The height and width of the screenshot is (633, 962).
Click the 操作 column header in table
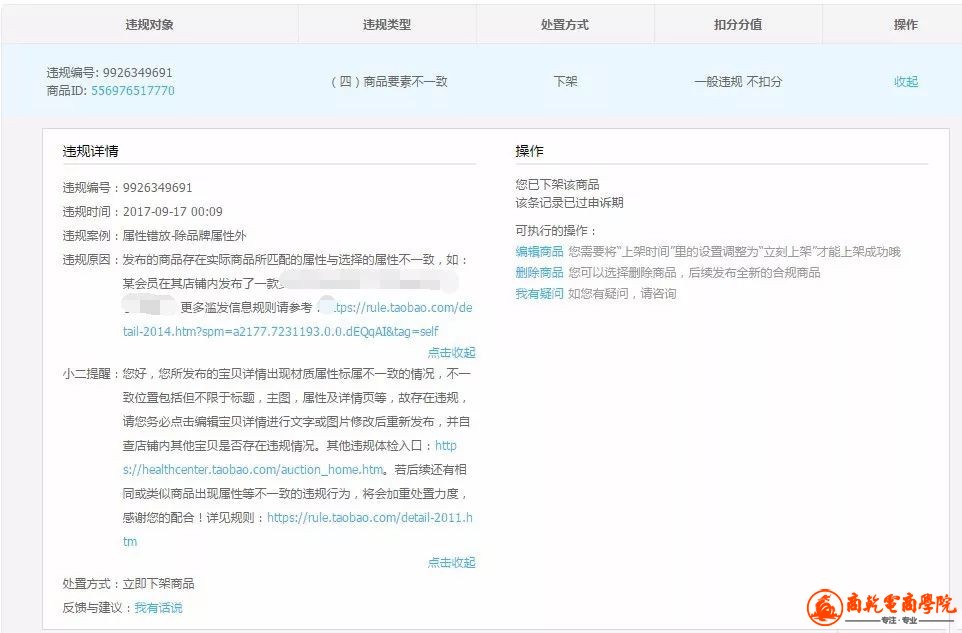tap(905, 24)
